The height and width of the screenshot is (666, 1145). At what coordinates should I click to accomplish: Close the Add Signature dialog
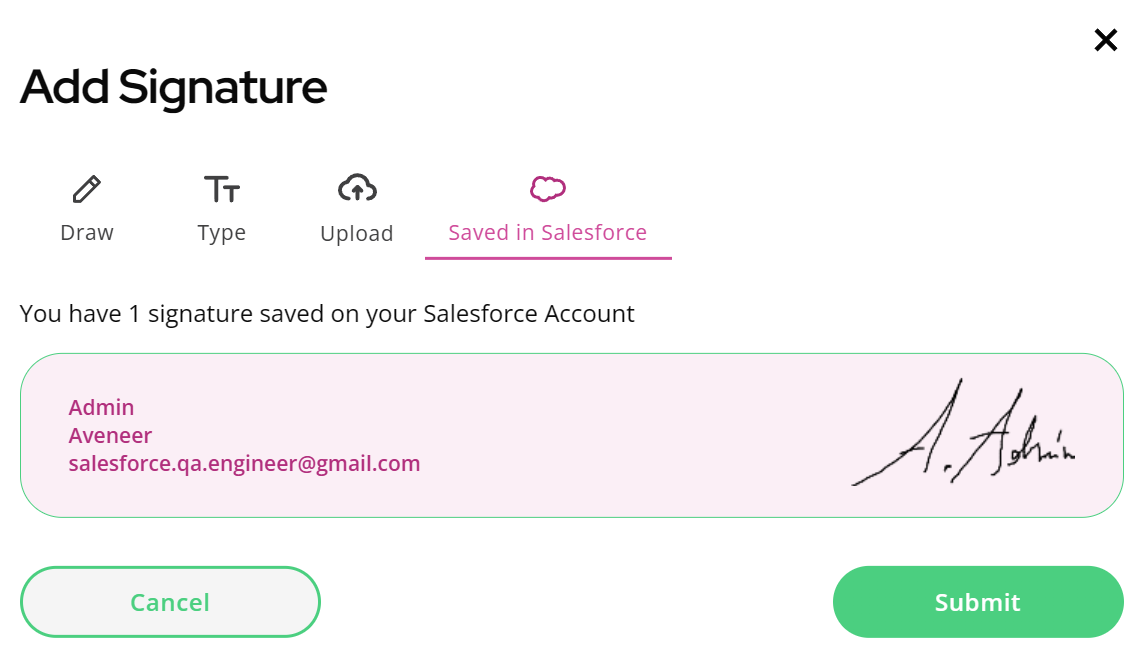[1106, 39]
